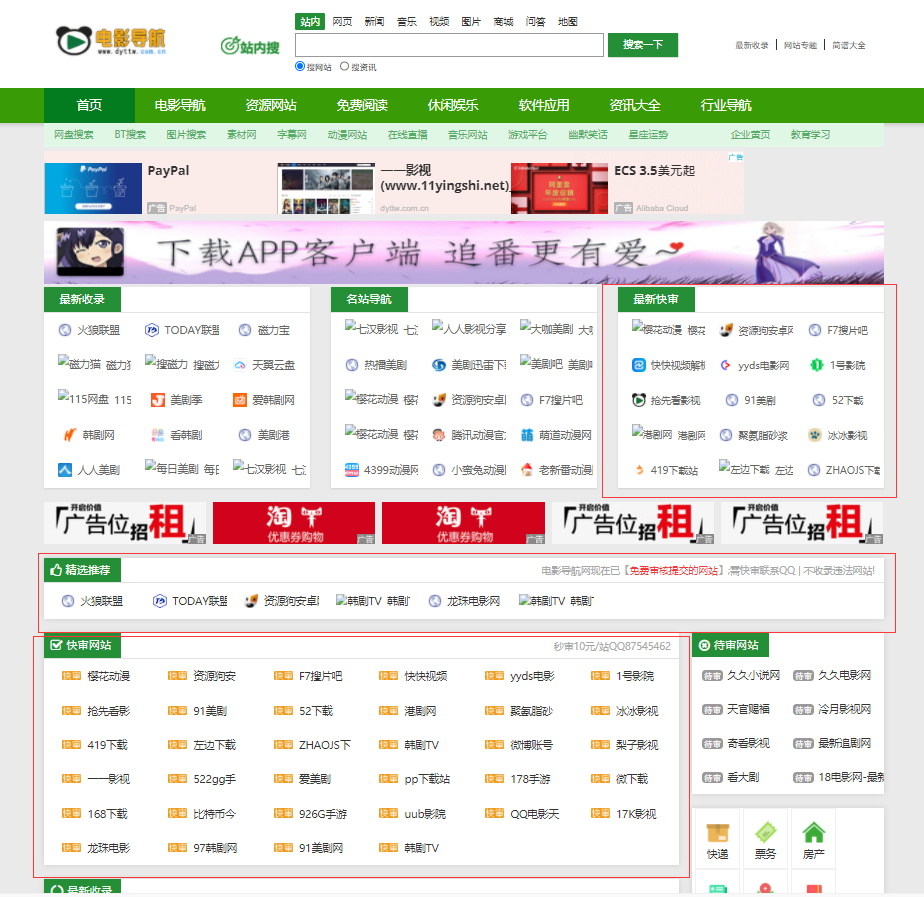The width and height of the screenshot is (924, 897).
Task: Open 冷月影视网 in 待审网站
Action: coord(844,709)
